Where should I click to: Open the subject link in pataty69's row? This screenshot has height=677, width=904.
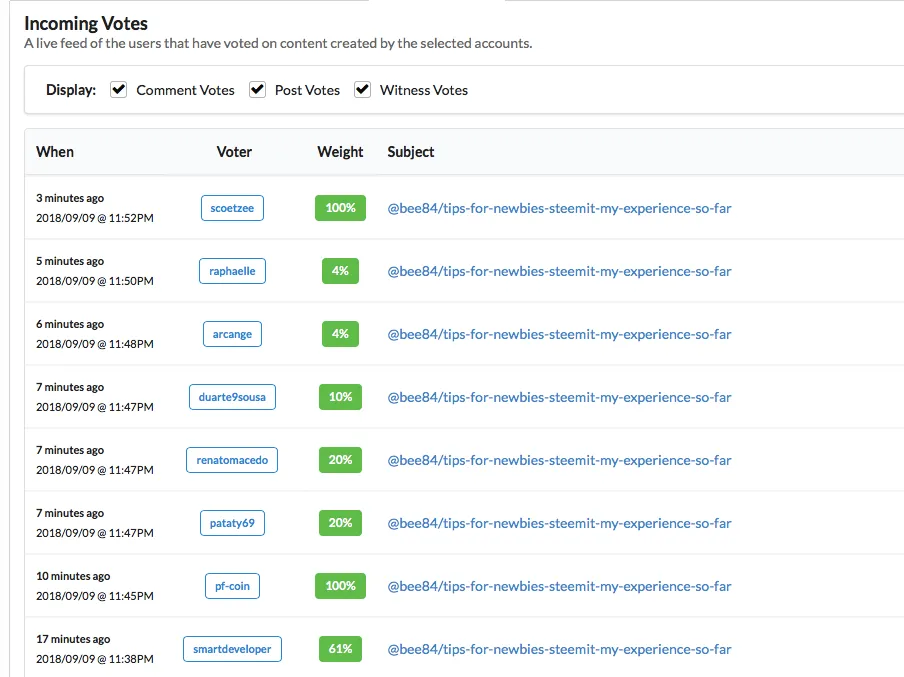coord(559,523)
